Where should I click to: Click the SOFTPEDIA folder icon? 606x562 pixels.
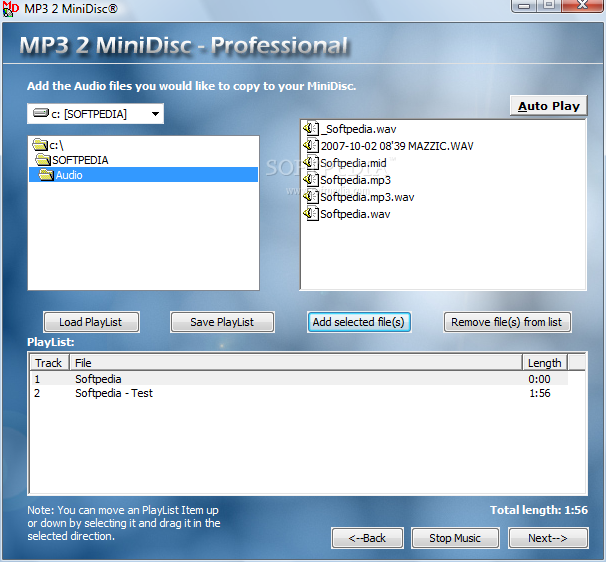tap(43, 159)
